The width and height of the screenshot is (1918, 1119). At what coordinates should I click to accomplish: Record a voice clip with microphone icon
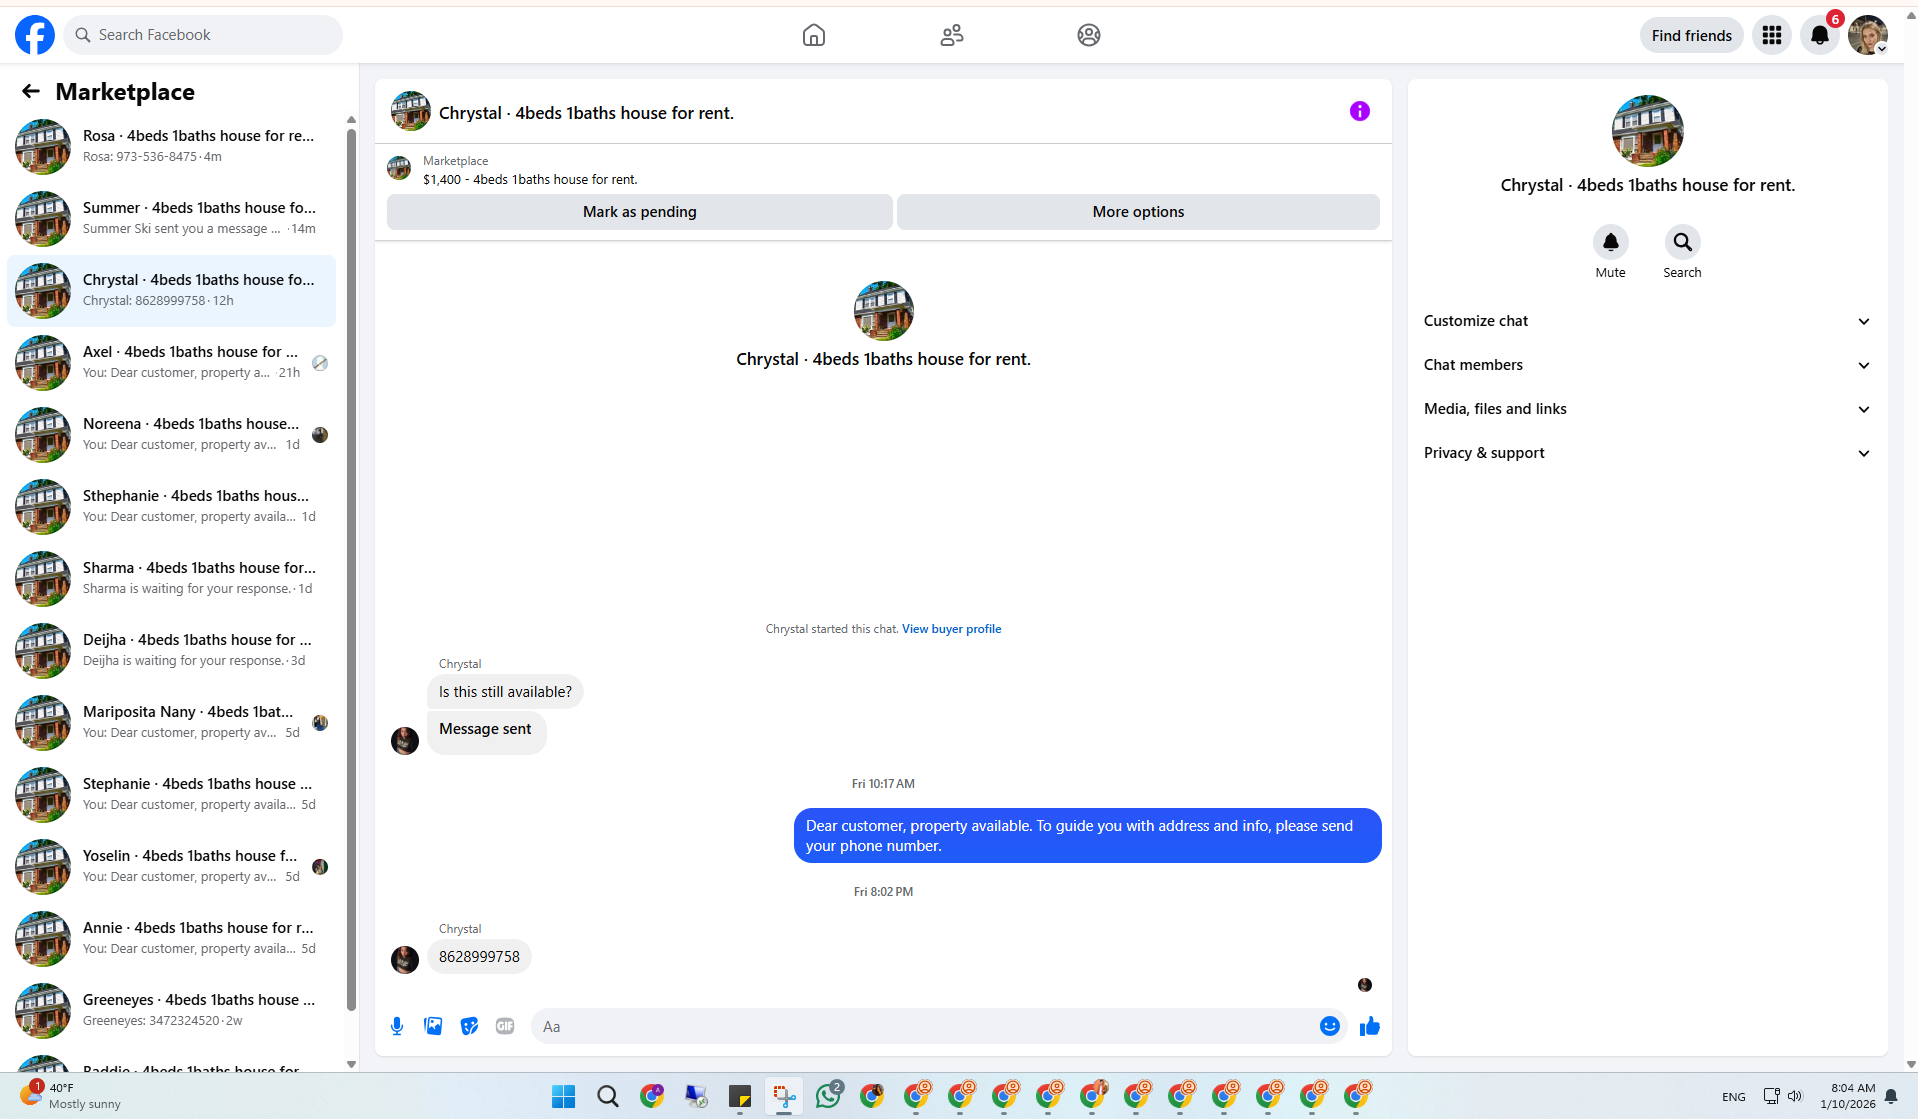click(x=397, y=1026)
